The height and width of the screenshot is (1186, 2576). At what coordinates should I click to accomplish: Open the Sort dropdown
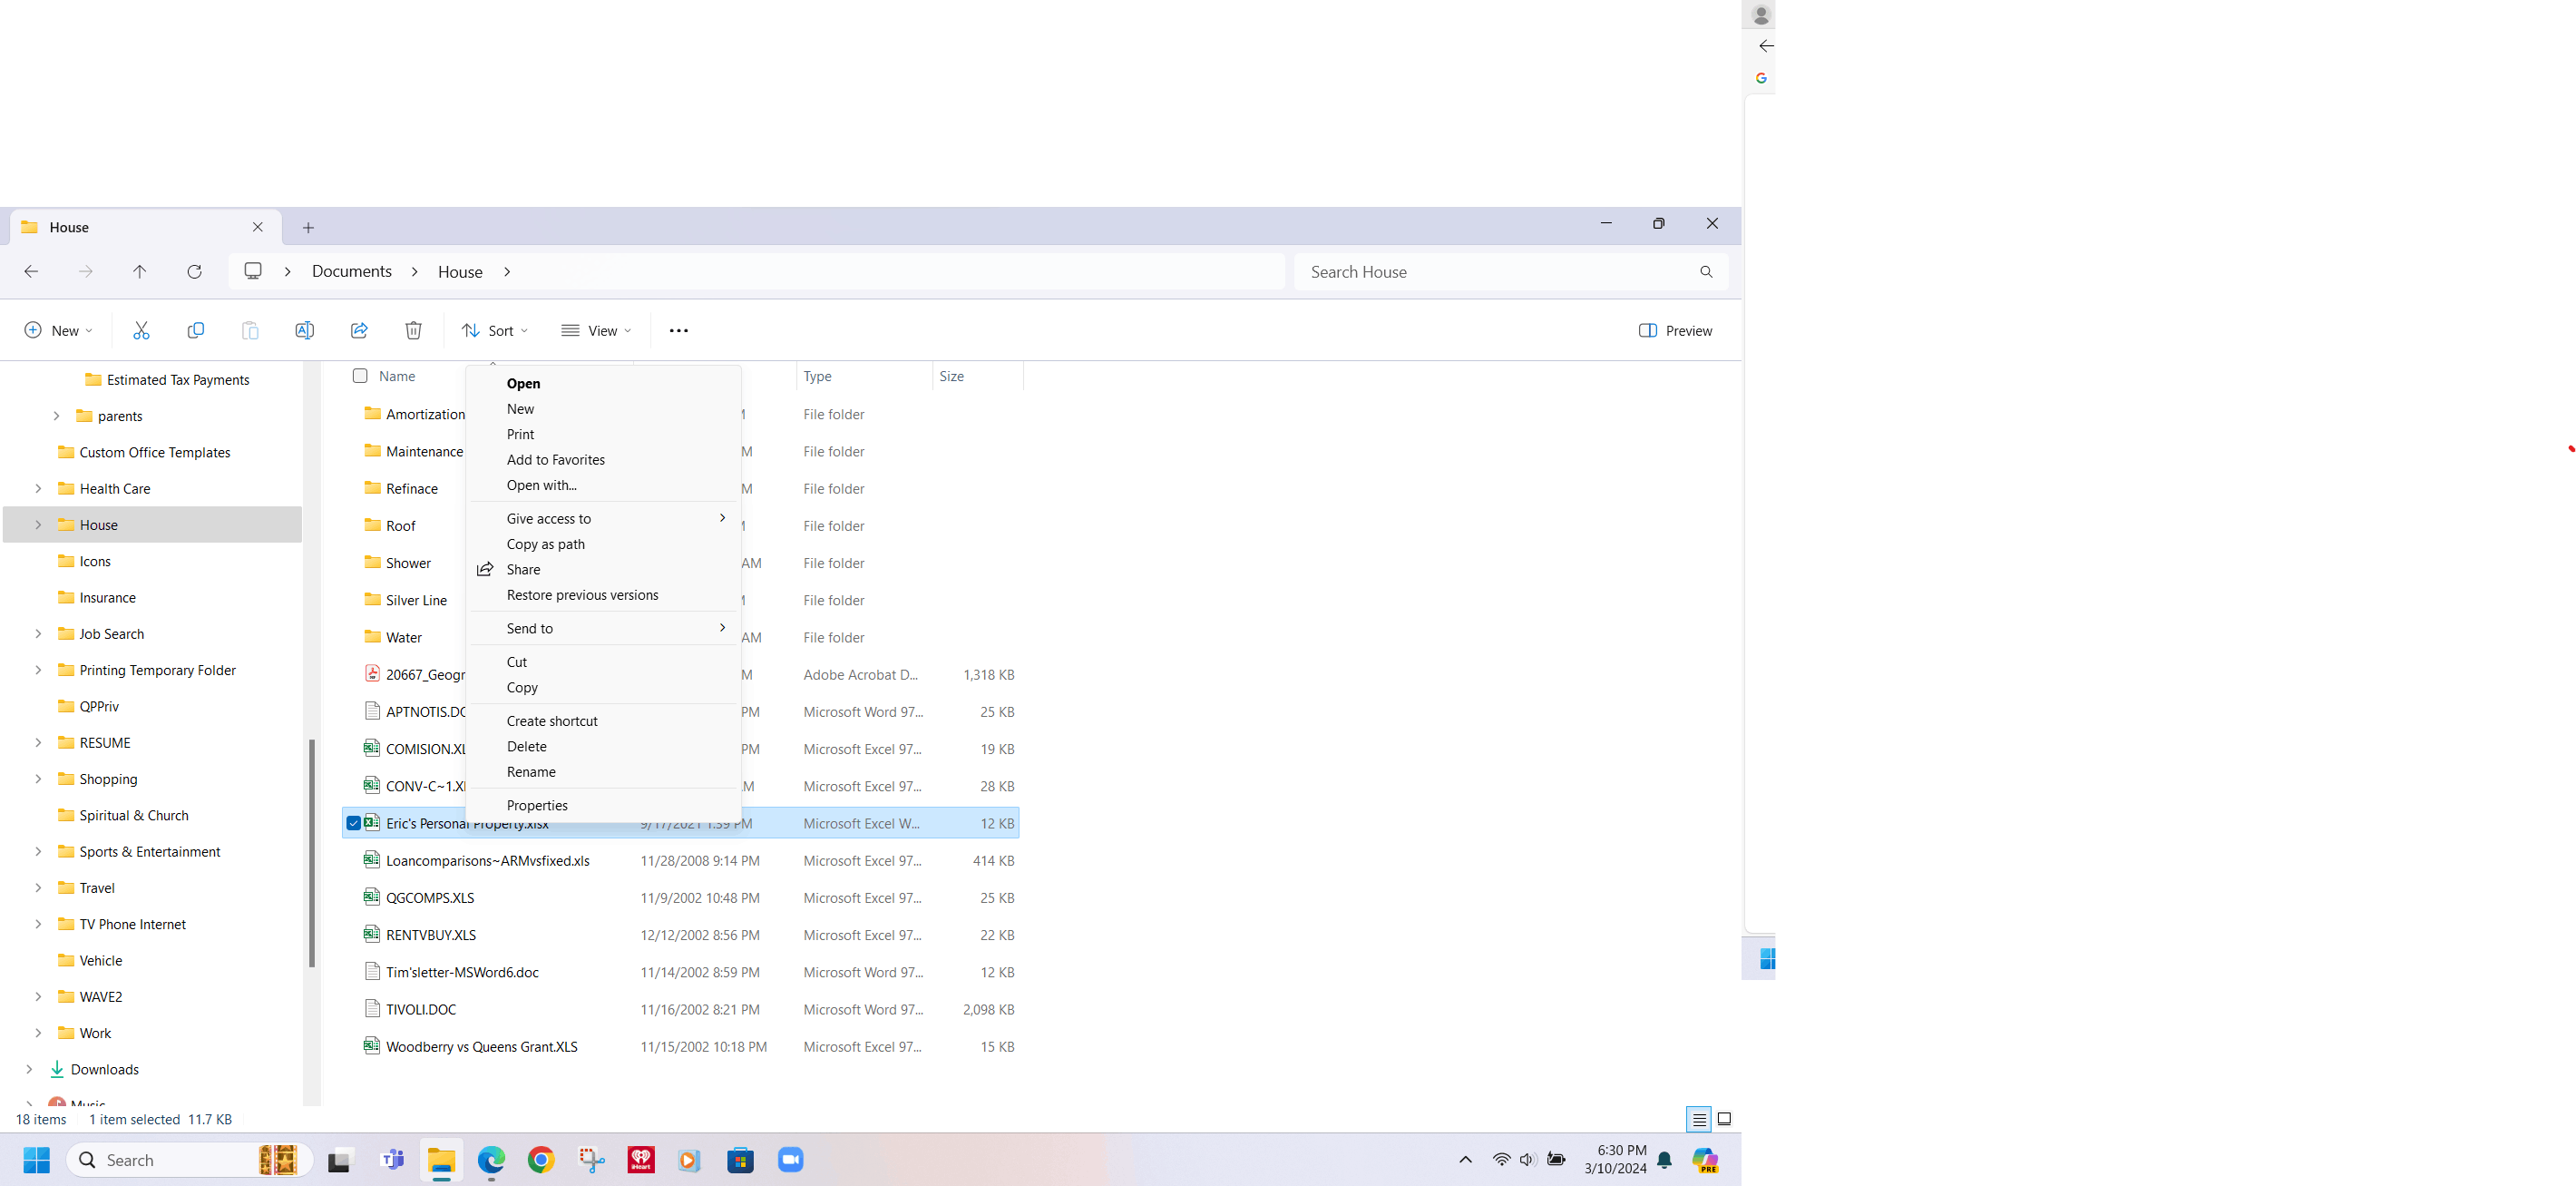pyautogui.click(x=494, y=330)
